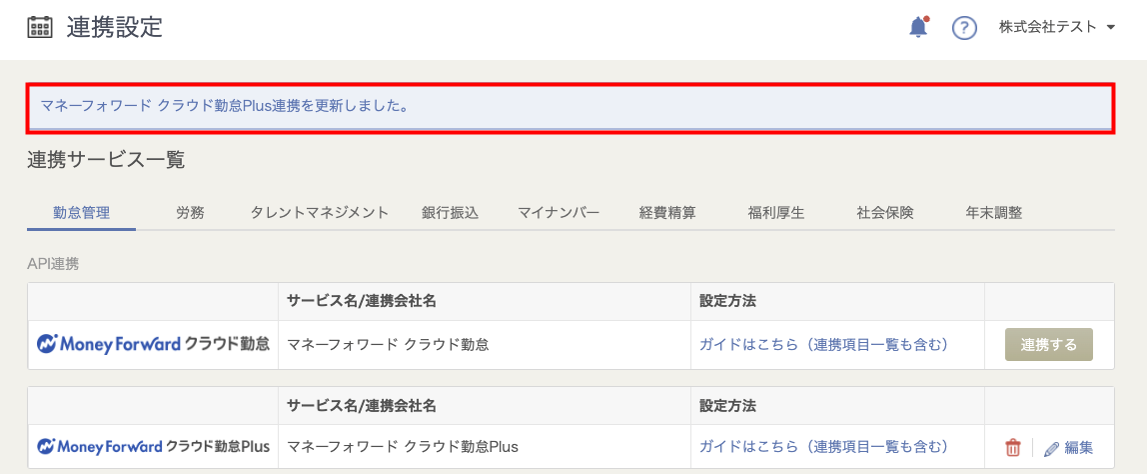Viewport: 1147px width, 474px height.
Task: Open the タレントマネジメント tab
Action: pyautogui.click(x=319, y=212)
